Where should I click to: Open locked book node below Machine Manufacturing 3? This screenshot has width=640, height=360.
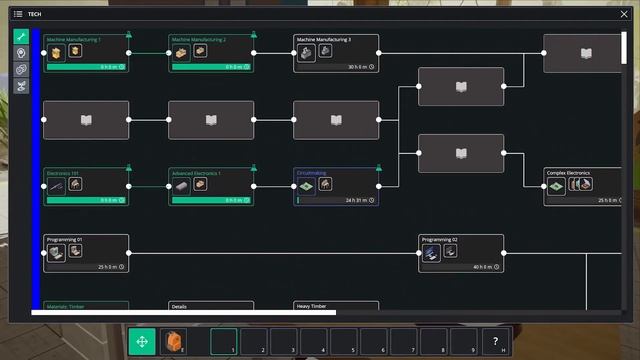coord(336,120)
